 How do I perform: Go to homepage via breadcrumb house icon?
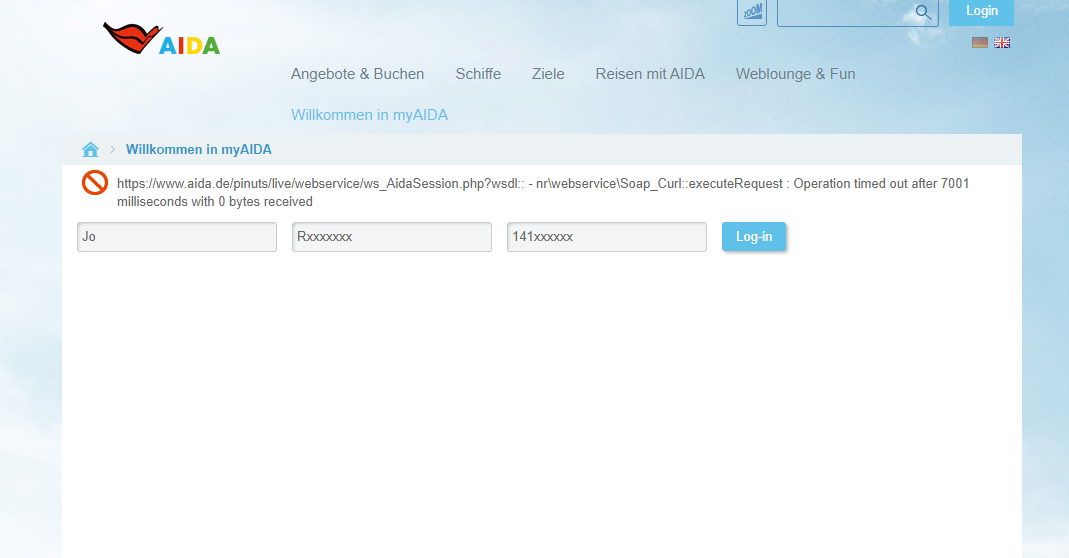click(90, 149)
